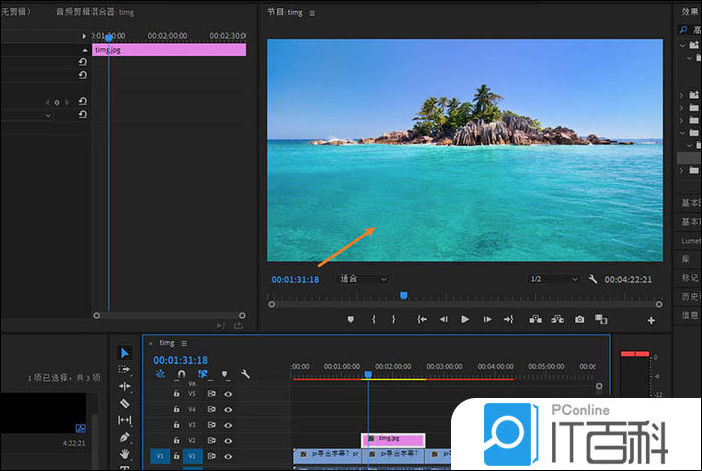Open the 节目: timing monitor tab
The image size is (702, 471).
click(x=285, y=12)
